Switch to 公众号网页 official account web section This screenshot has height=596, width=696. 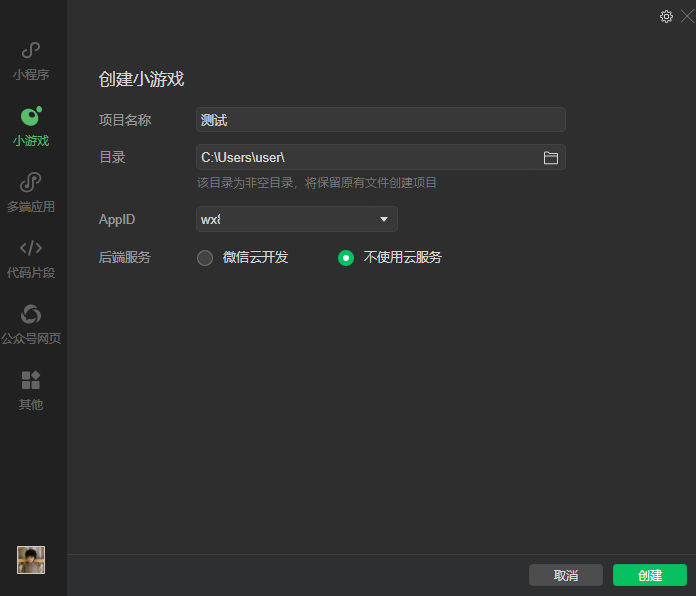tap(31, 325)
